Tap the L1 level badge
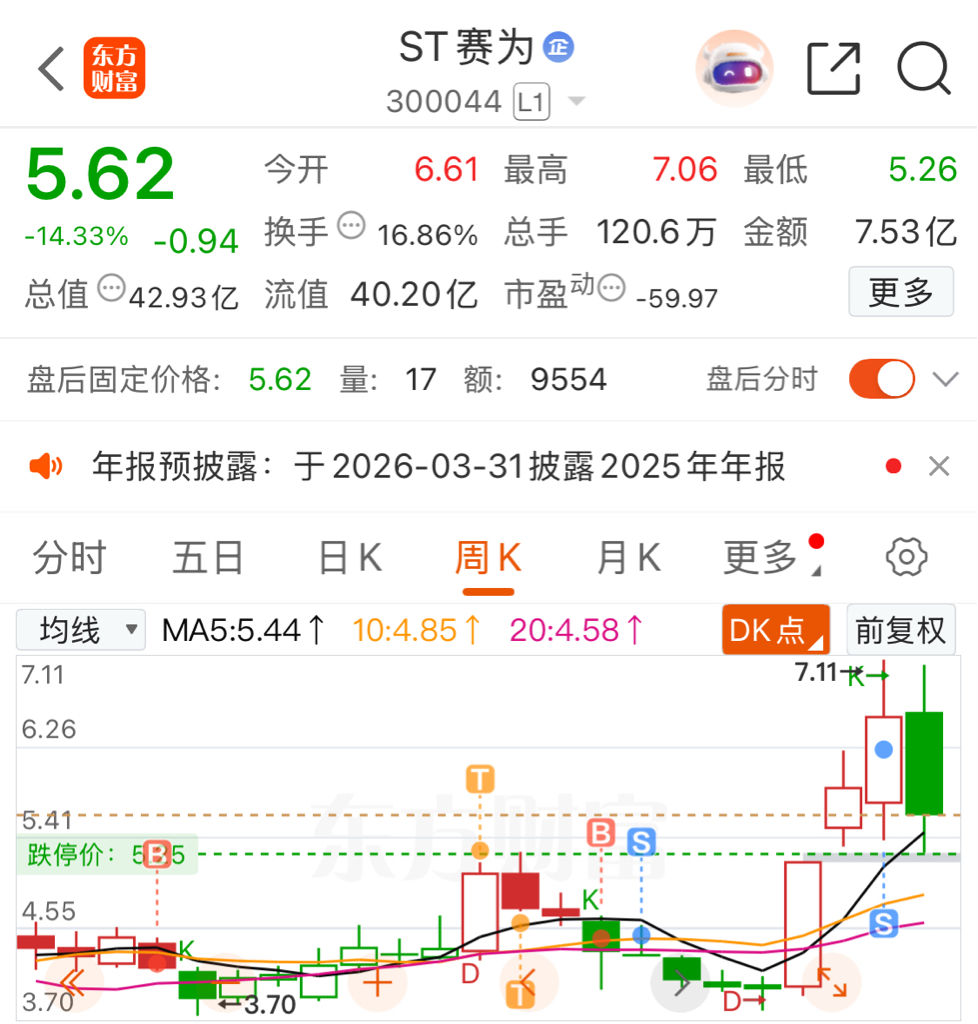 pyautogui.click(x=531, y=102)
